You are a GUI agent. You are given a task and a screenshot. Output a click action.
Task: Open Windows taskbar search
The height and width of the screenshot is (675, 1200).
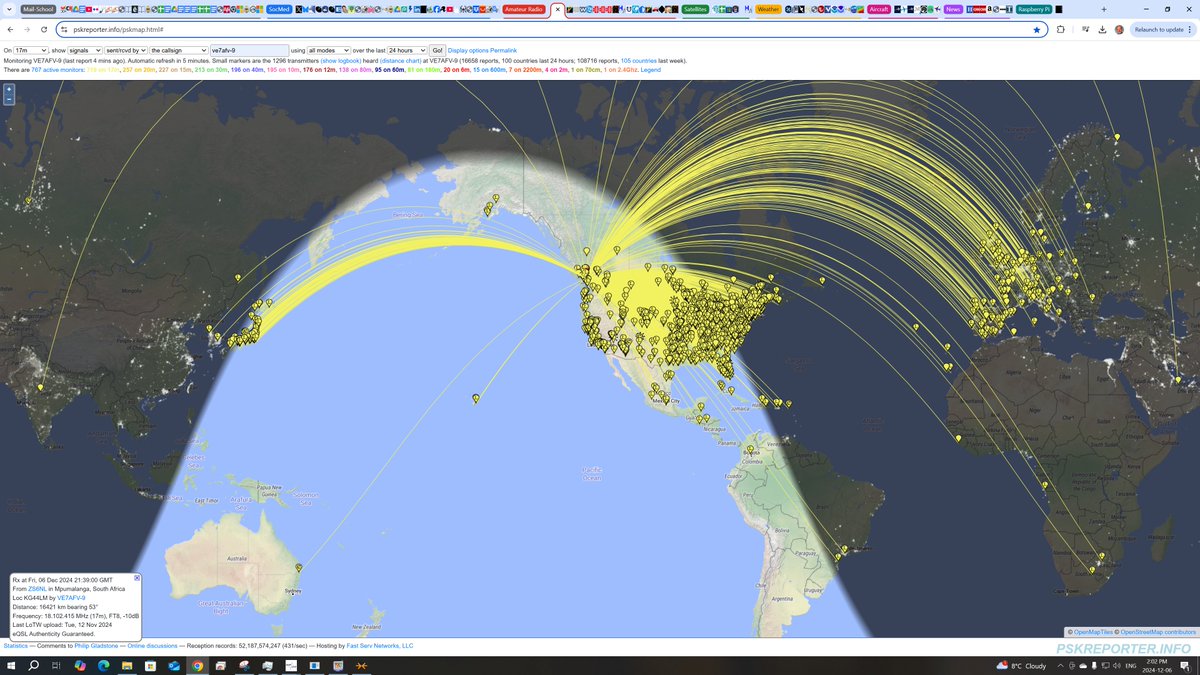[33, 666]
